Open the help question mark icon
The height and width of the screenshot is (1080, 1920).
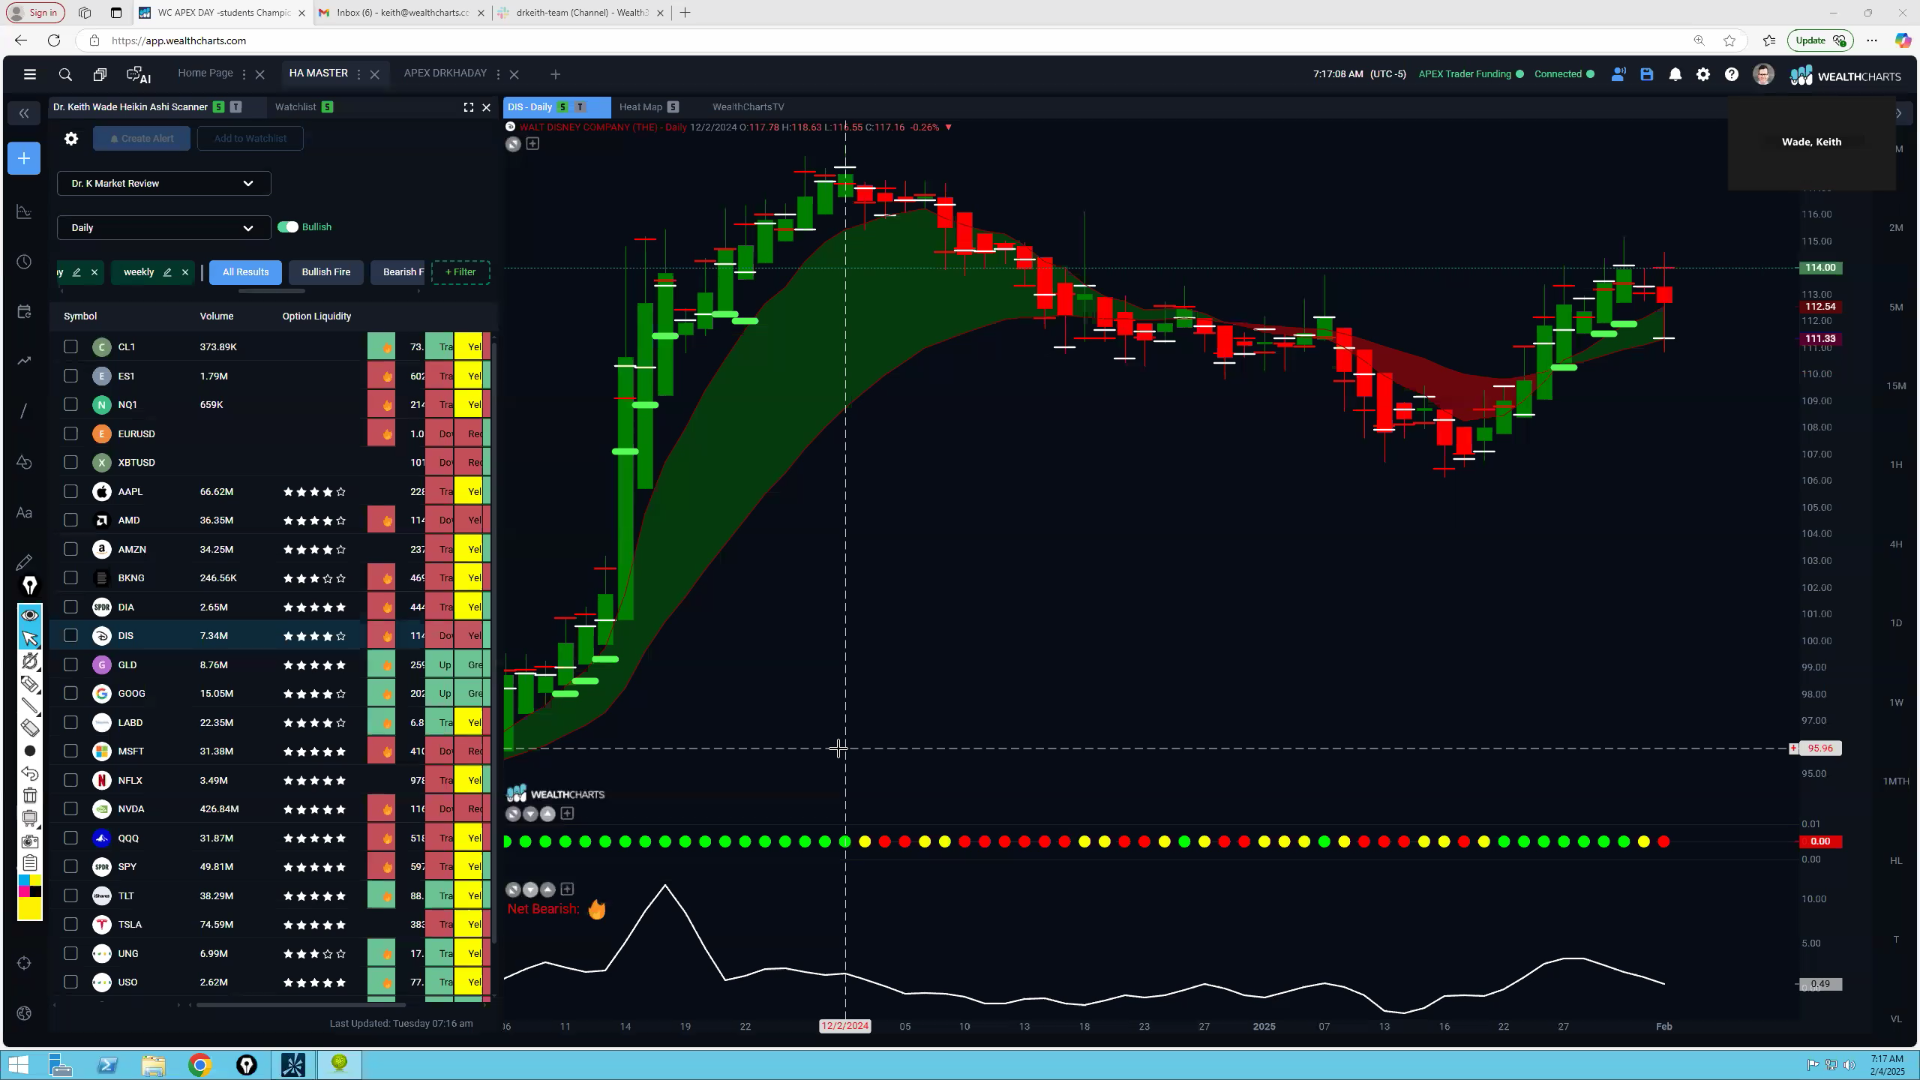pyautogui.click(x=1731, y=74)
